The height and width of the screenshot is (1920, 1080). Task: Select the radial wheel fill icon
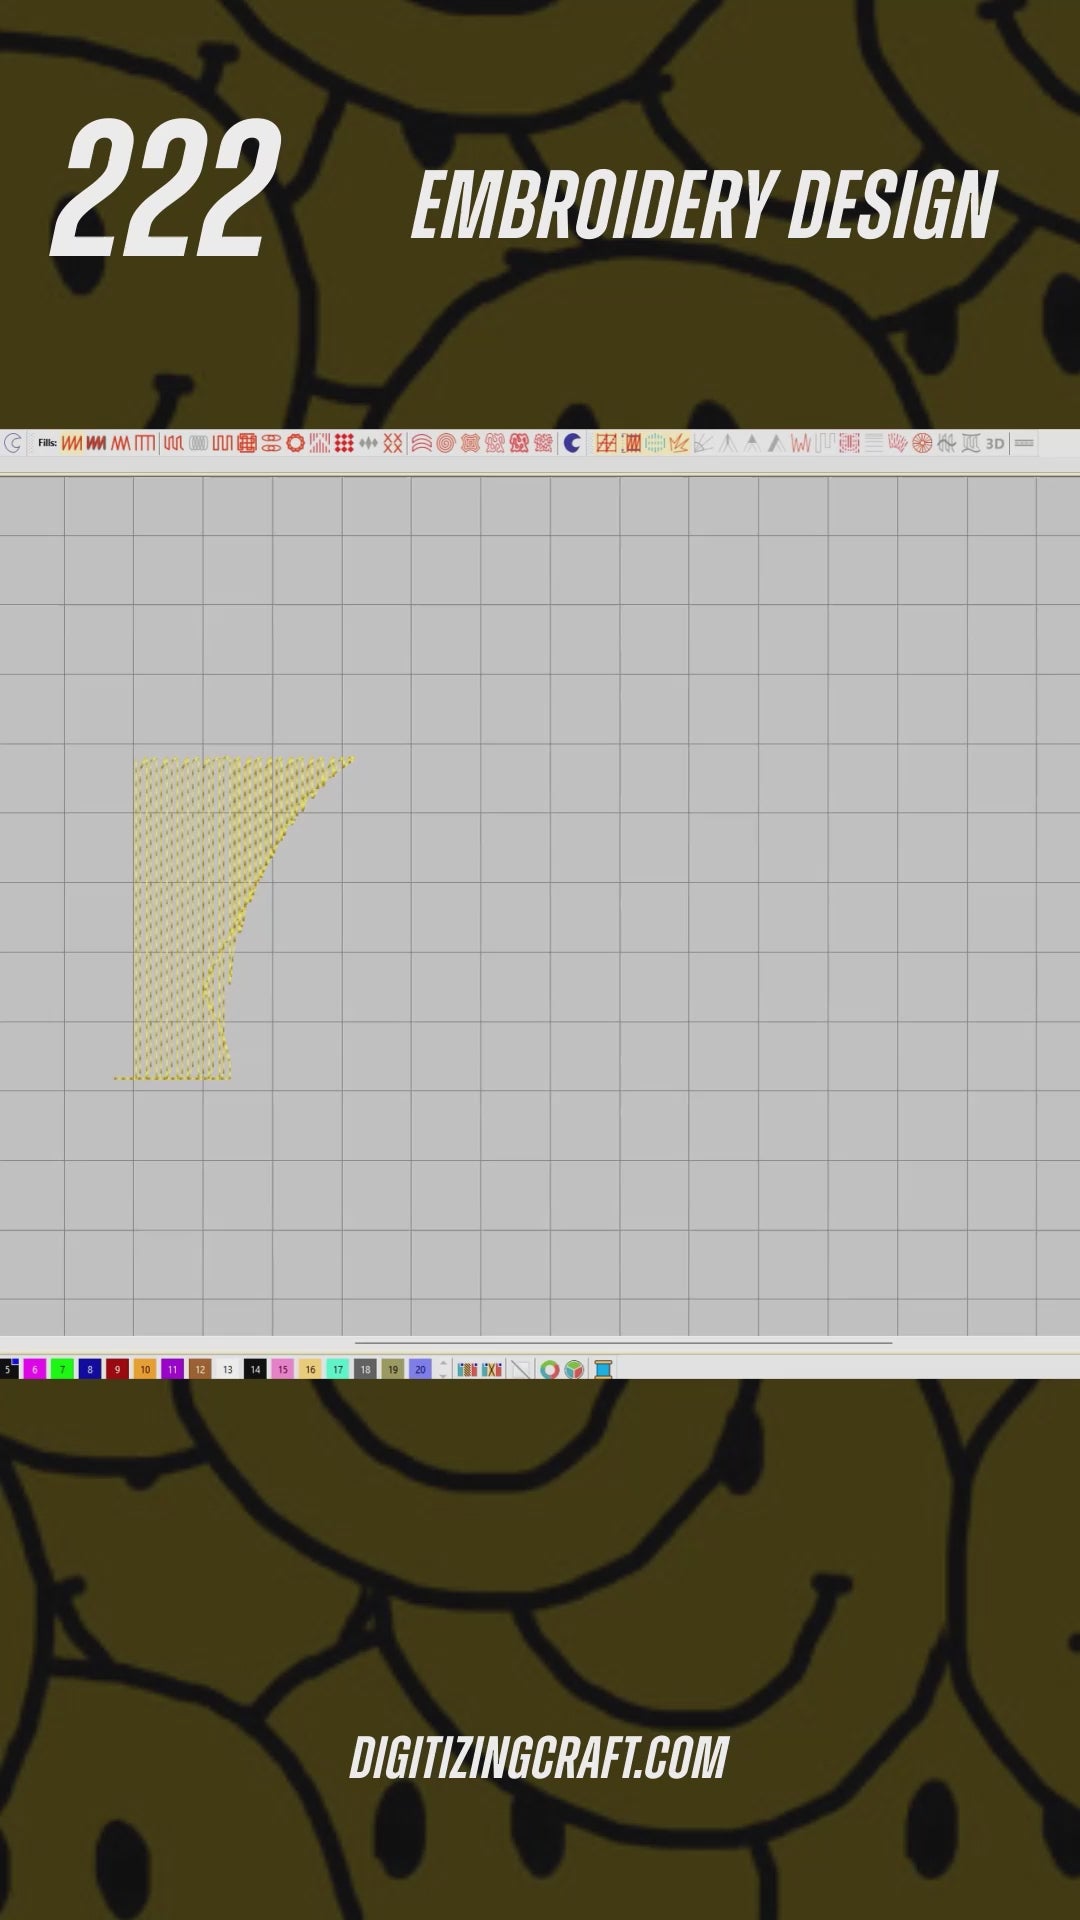(x=922, y=443)
